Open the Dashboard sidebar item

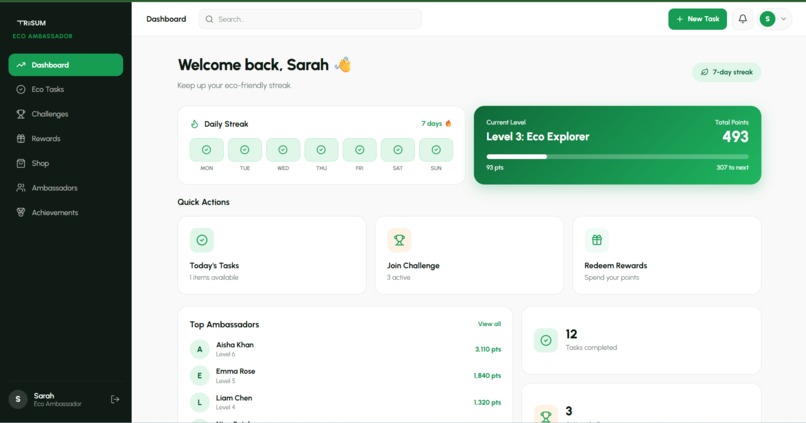pos(66,65)
